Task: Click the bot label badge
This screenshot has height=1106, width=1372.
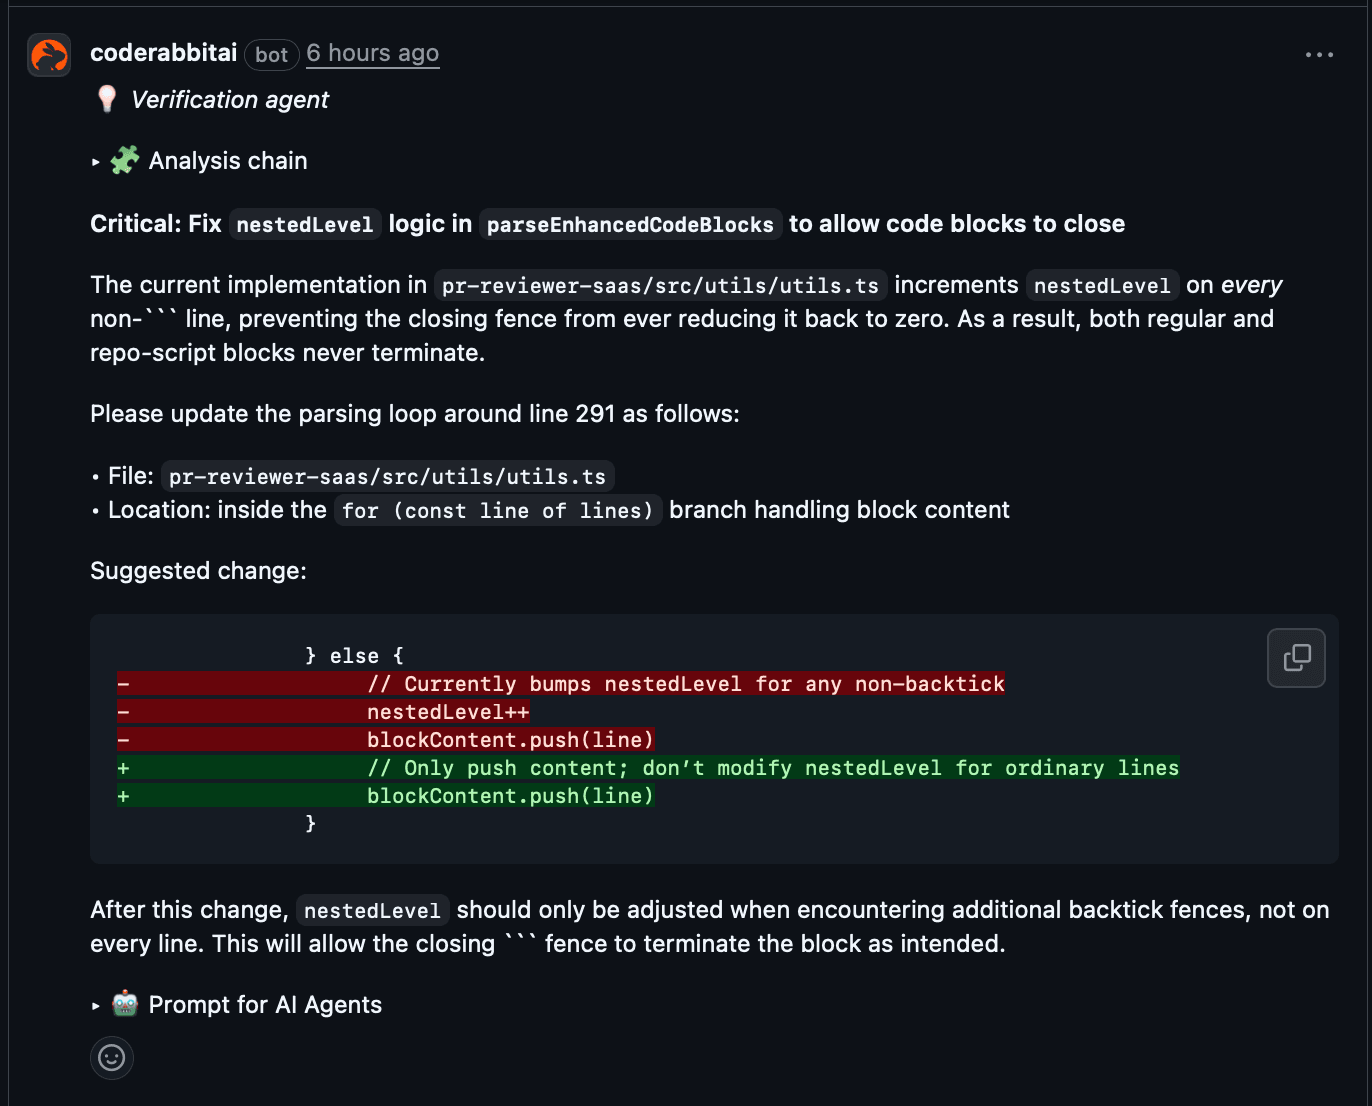Action: click(x=271, y=55)
